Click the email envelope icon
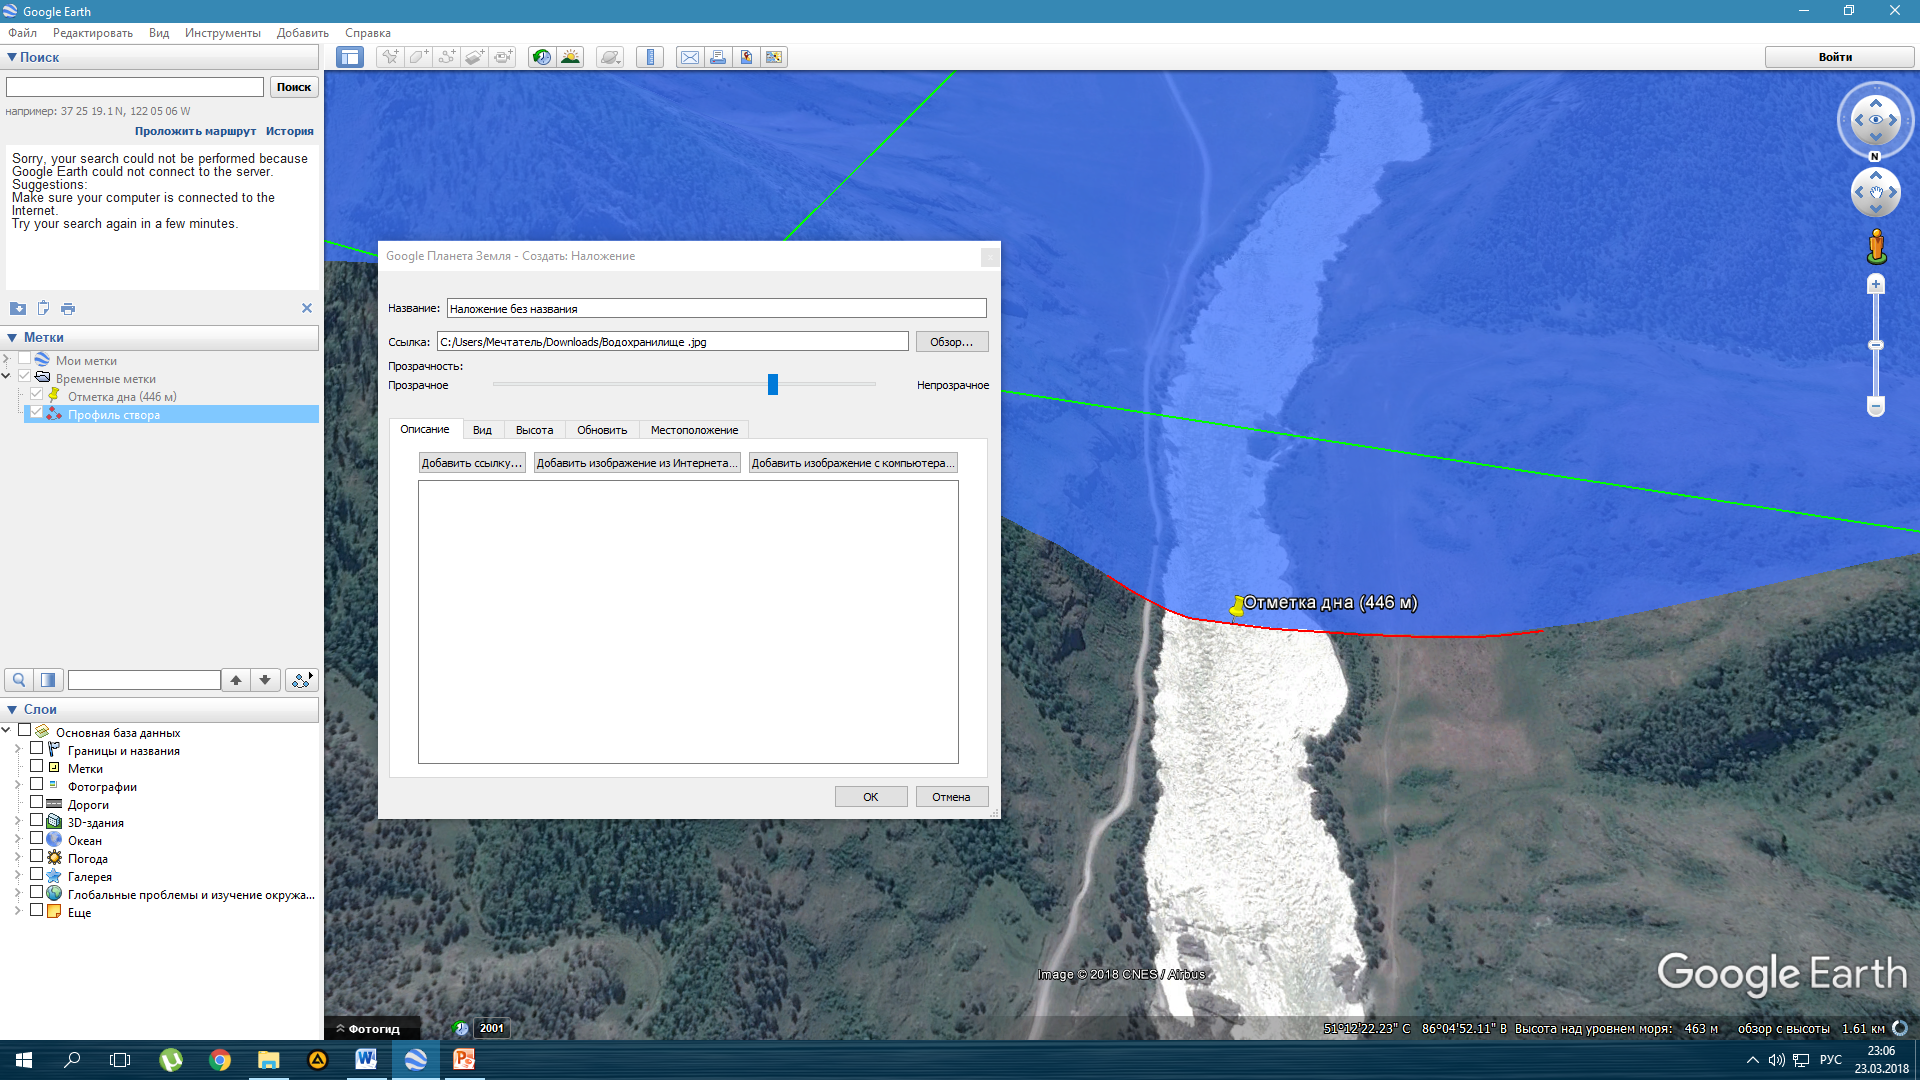Image resolution: width=1920 pixels, height=1080 pixels. tap(690, 57)
